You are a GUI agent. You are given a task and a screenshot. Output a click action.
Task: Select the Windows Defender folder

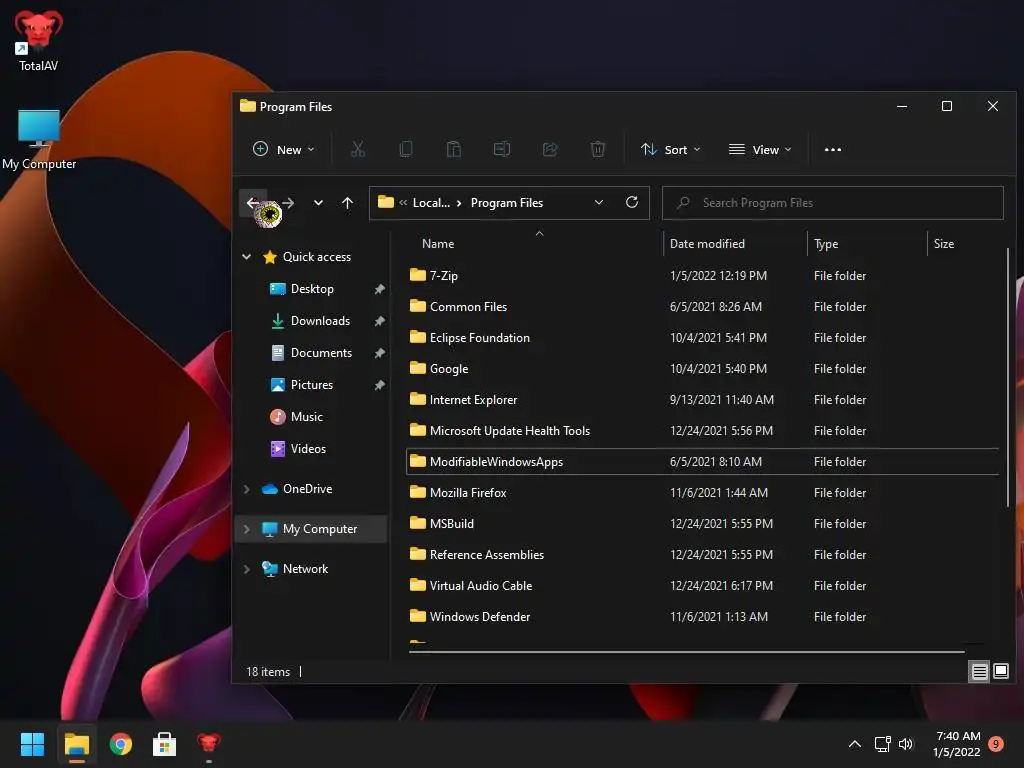point(702,616)
